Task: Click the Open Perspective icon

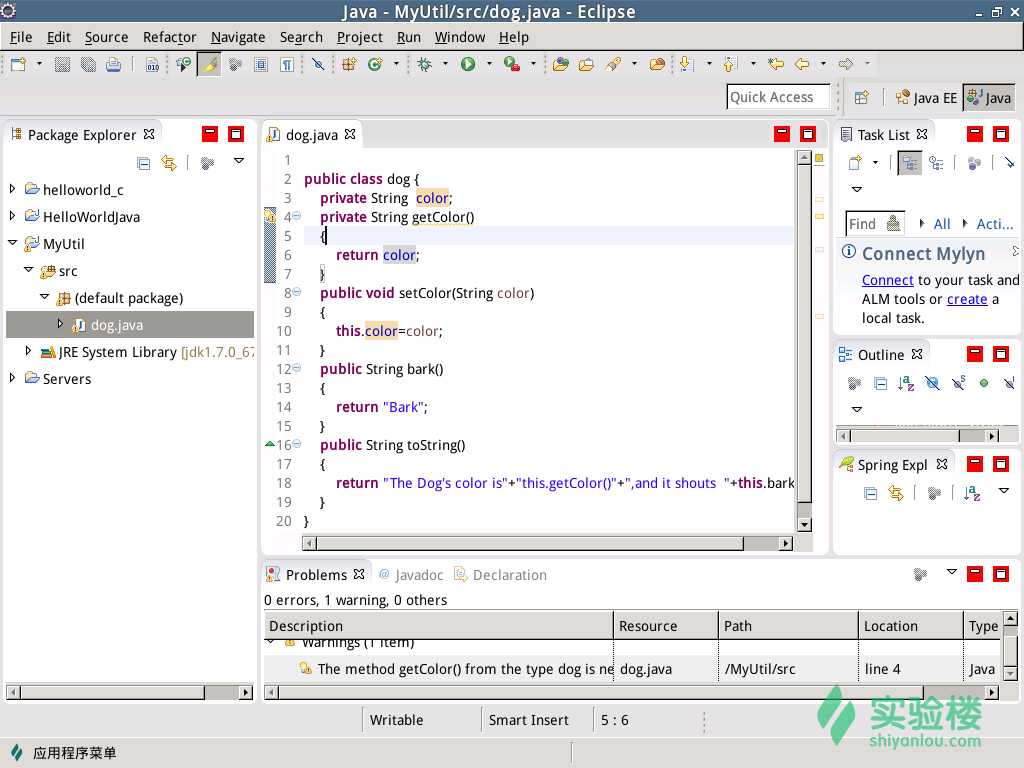Action: [x=861, y=98]
